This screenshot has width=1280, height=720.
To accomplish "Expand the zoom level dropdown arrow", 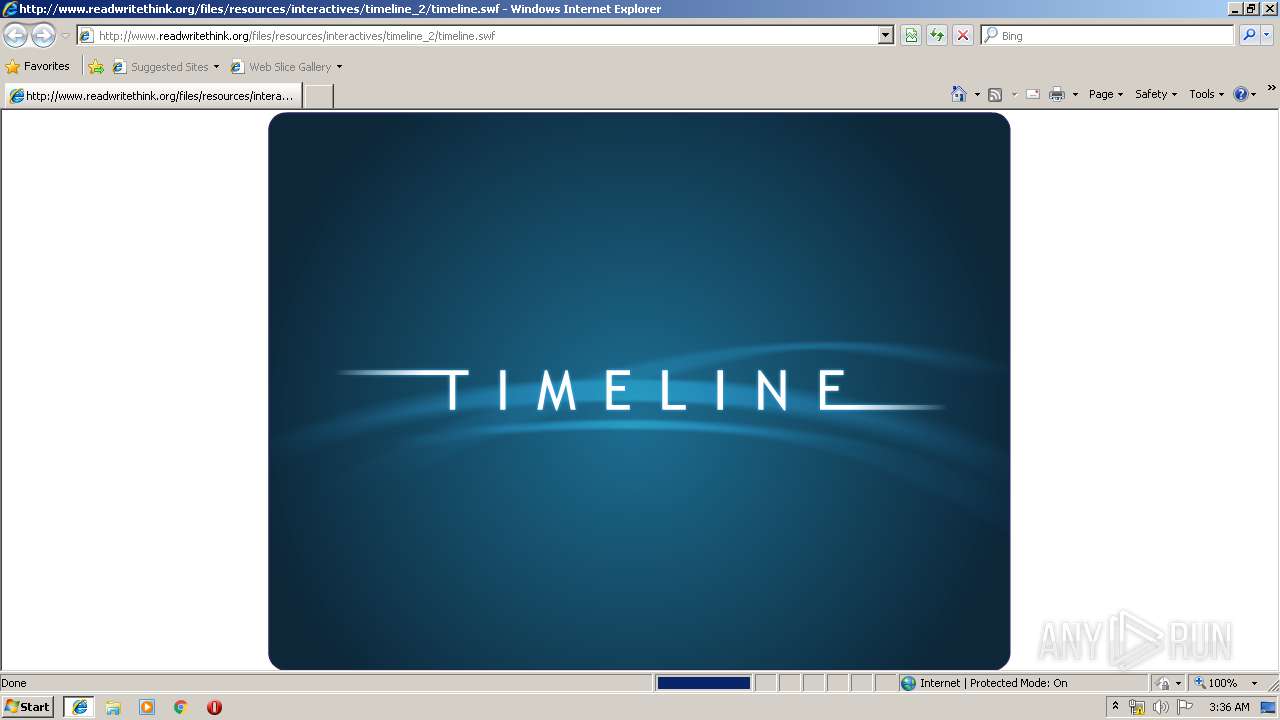I will pyautogui.click(x=1254, y=683).
